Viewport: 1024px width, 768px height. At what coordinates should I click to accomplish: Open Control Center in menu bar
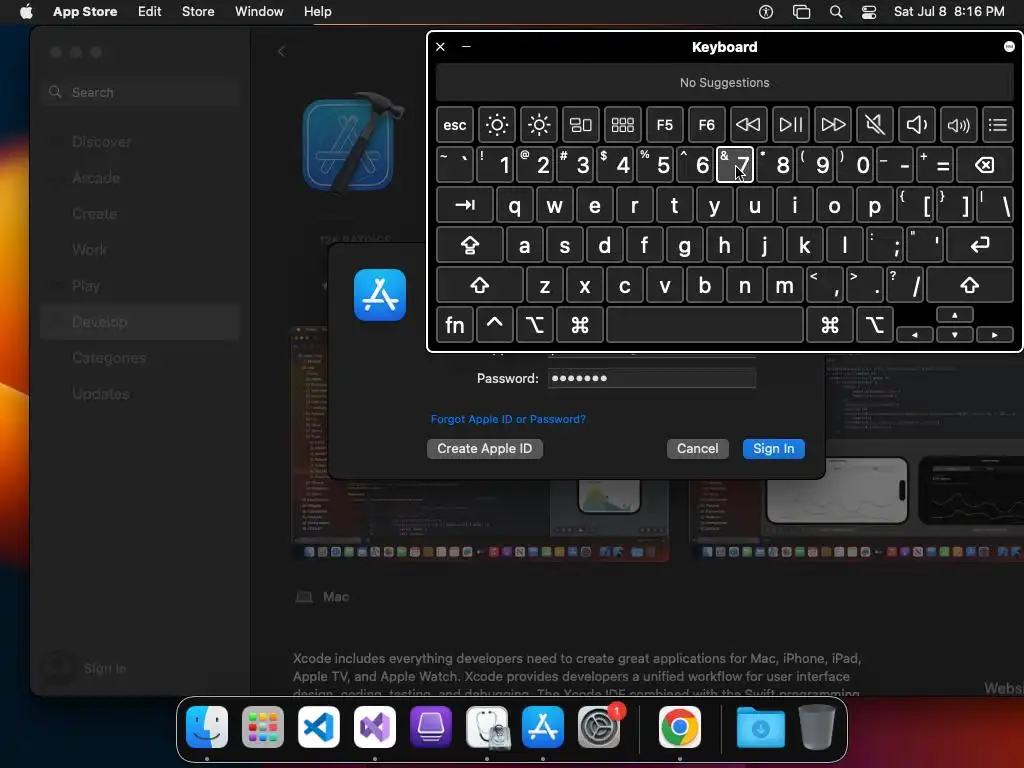tap(869, 12)
